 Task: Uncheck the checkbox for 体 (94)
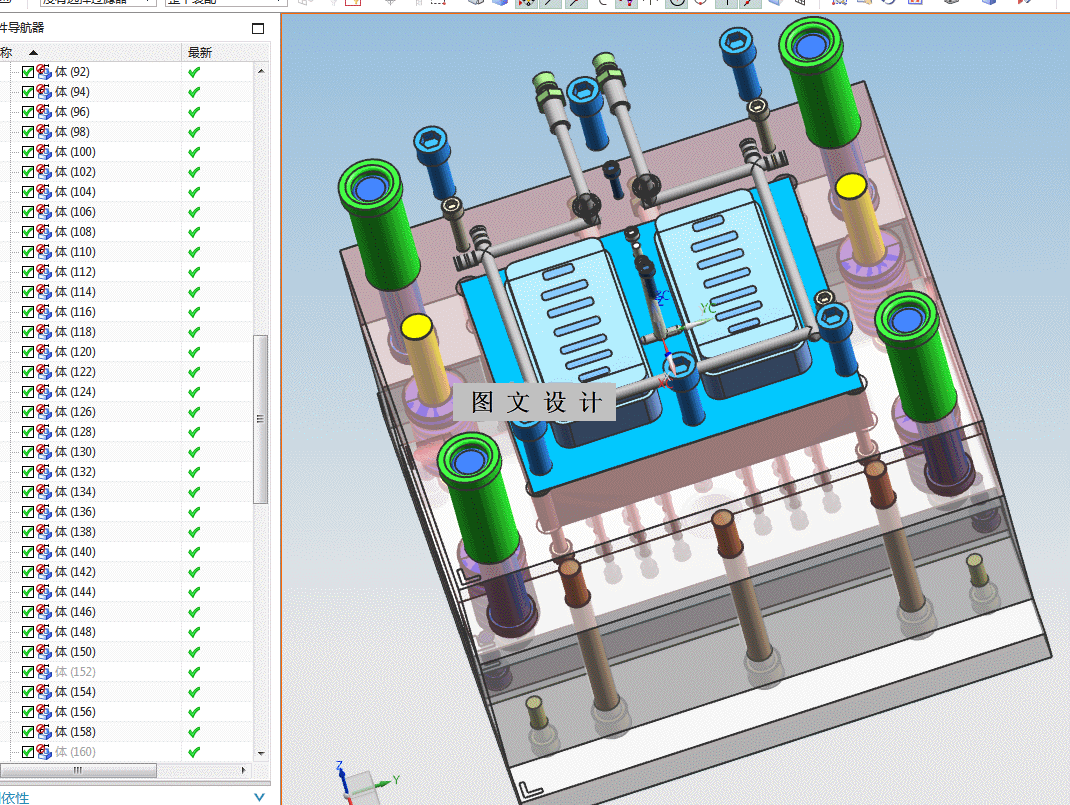28,91
